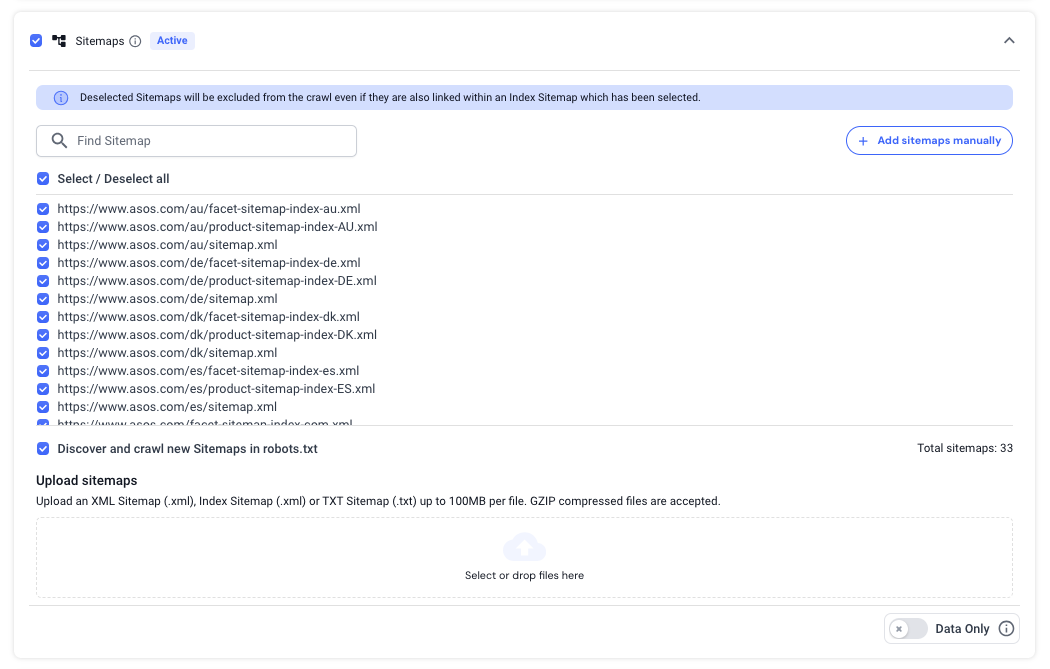1050x669 pixels.
Task: Click Add sitemaps manually button
Action: 929,141
